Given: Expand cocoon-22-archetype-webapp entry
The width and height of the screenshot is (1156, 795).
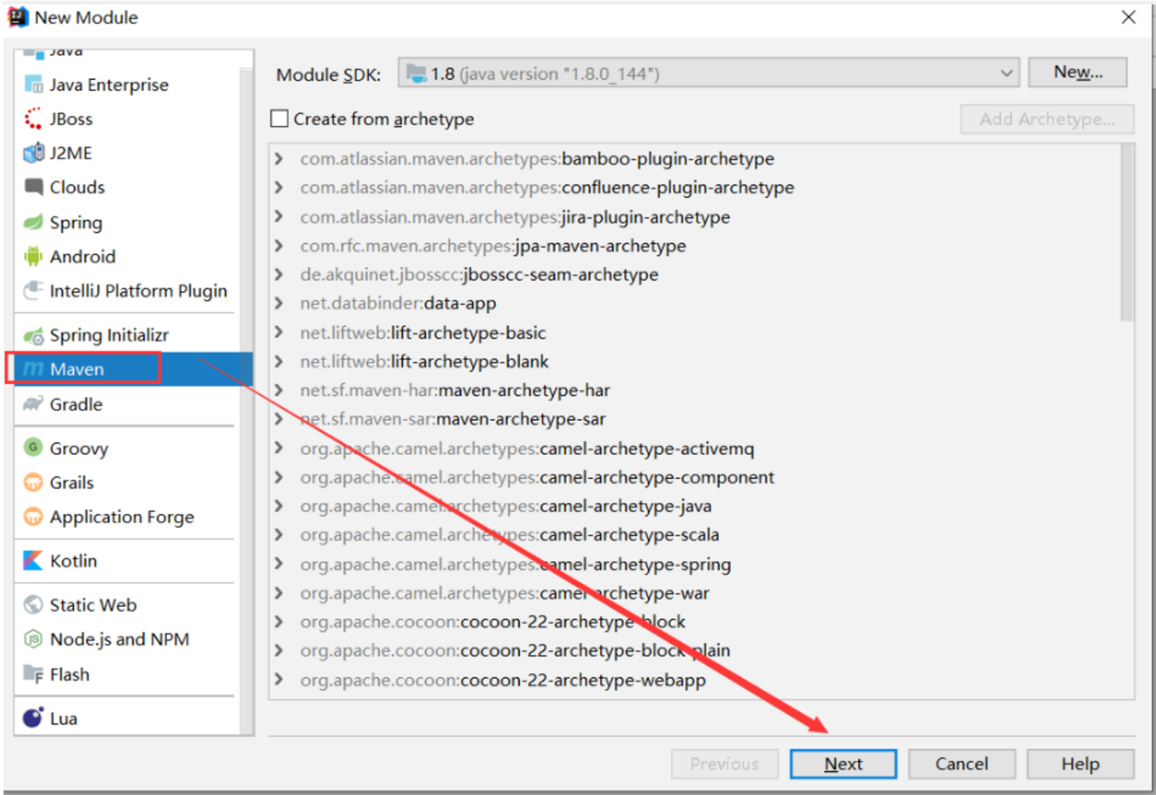Looking at the screenshot, I should (279, 679).
